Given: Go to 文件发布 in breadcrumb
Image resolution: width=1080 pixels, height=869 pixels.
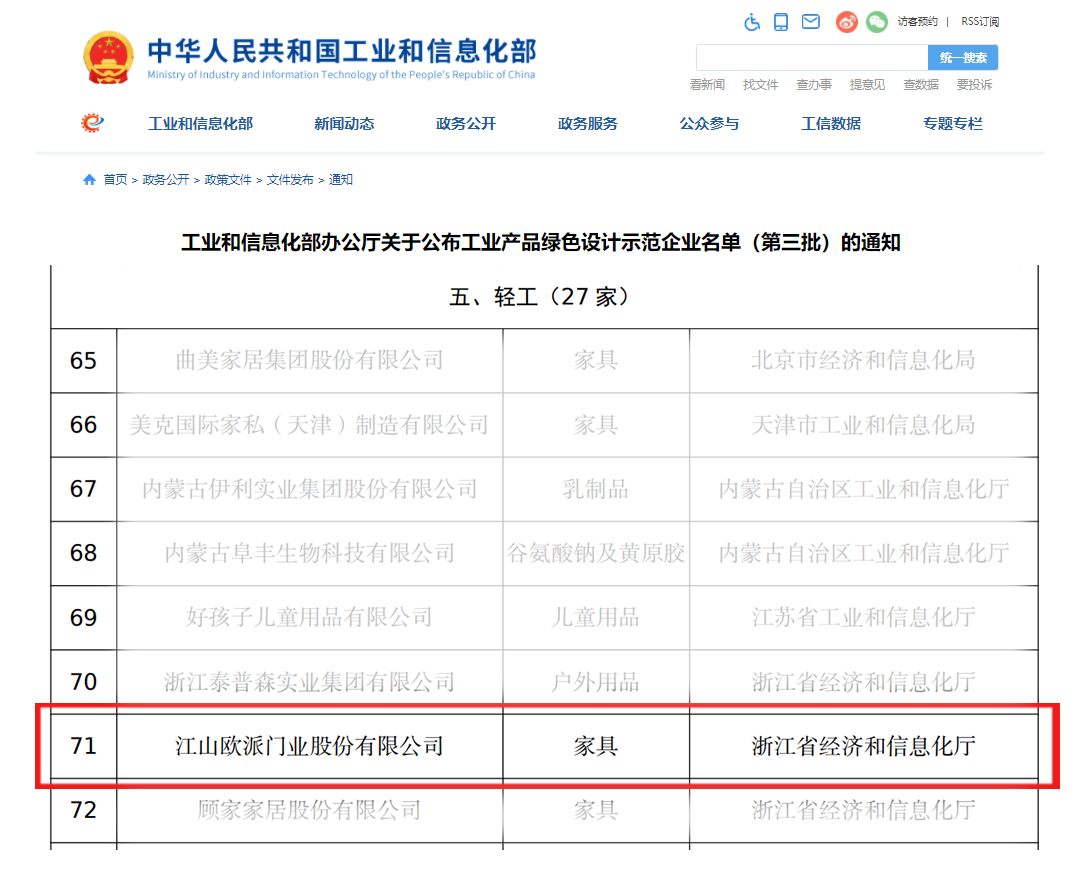Looking at the screenshot, I should [x=290, y=180].
